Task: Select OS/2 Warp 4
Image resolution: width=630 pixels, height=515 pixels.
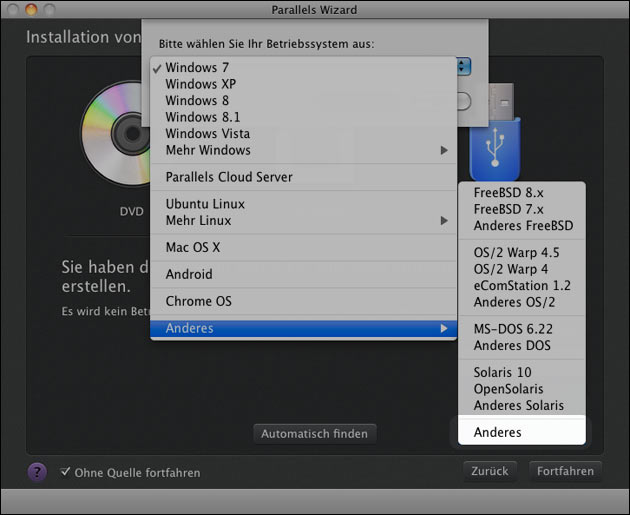Action: (x=522, y=269)
